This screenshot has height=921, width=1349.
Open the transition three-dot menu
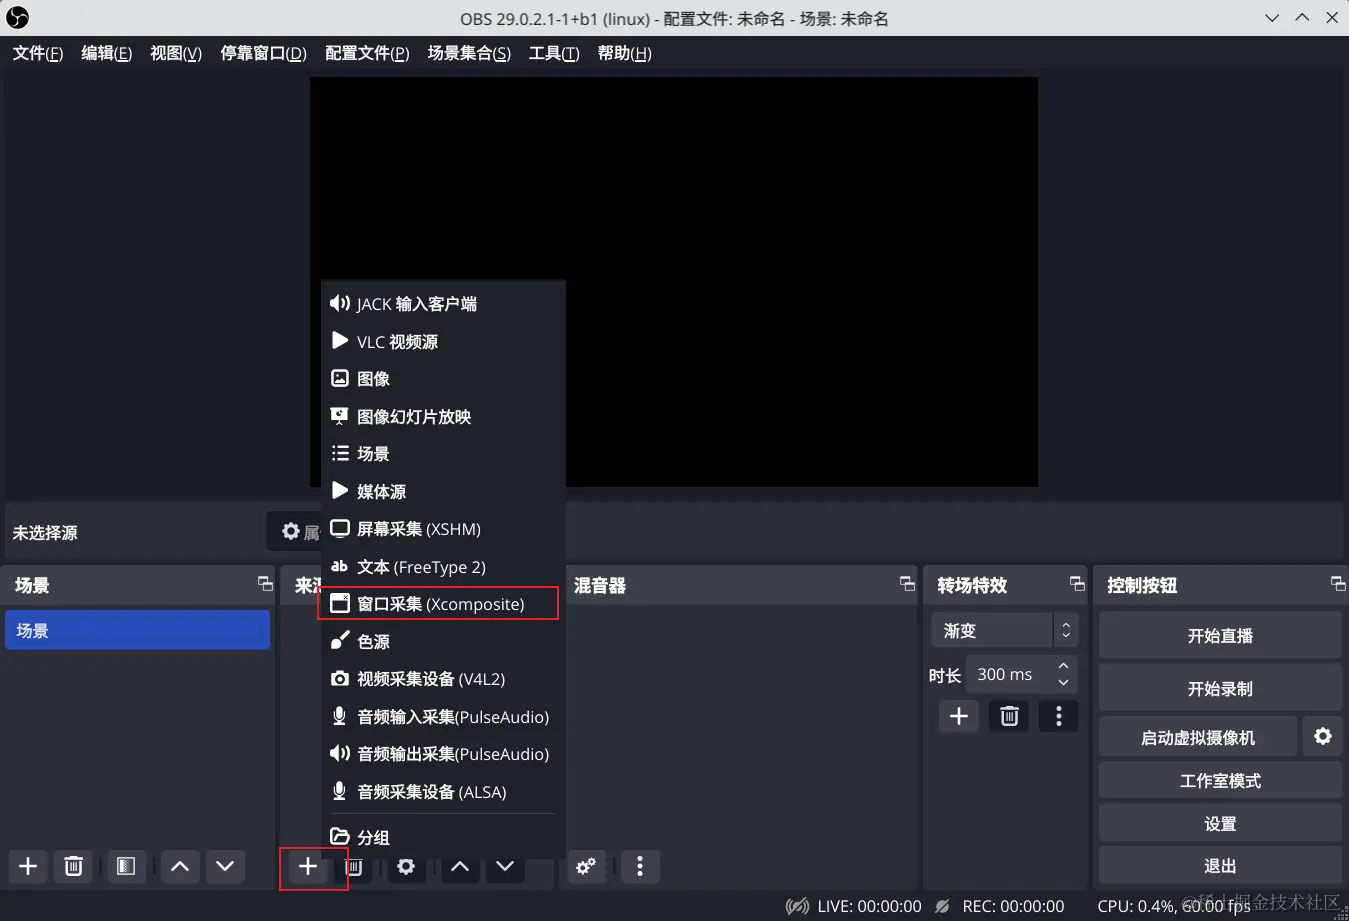1058,715
